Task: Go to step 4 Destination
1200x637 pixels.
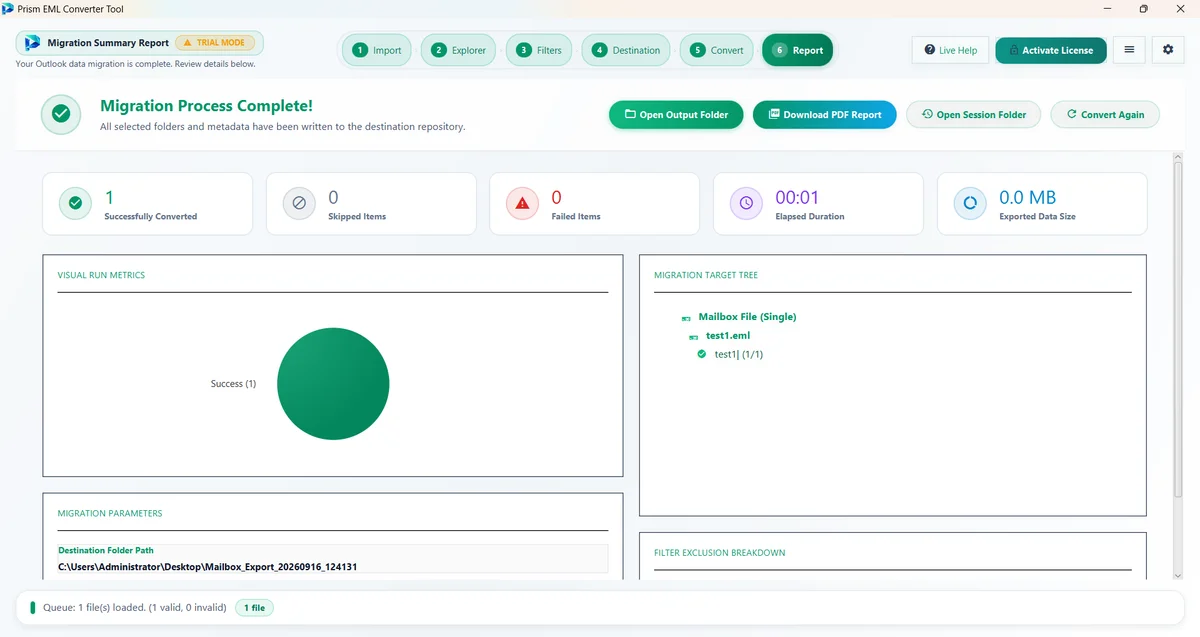Action: 626,50
